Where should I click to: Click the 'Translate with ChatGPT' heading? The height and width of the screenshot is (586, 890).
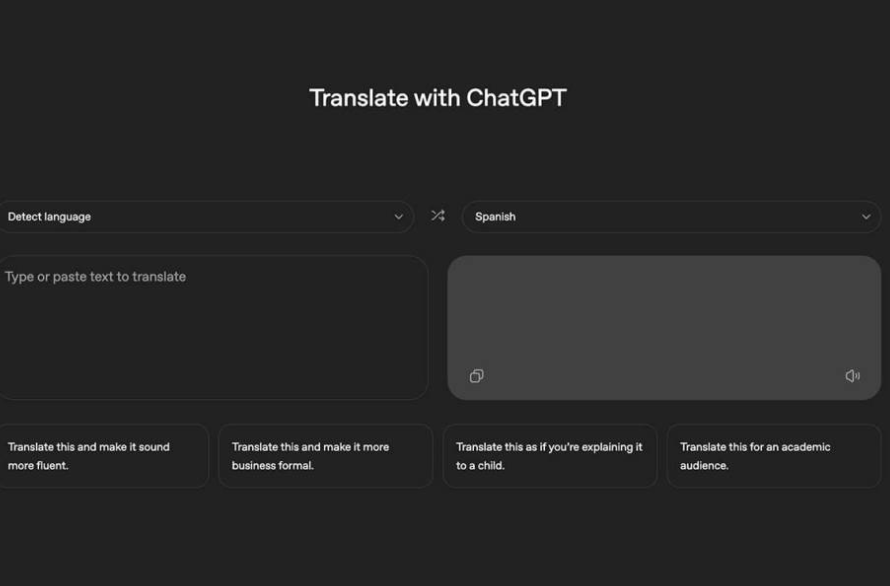[x=438, y=98]
